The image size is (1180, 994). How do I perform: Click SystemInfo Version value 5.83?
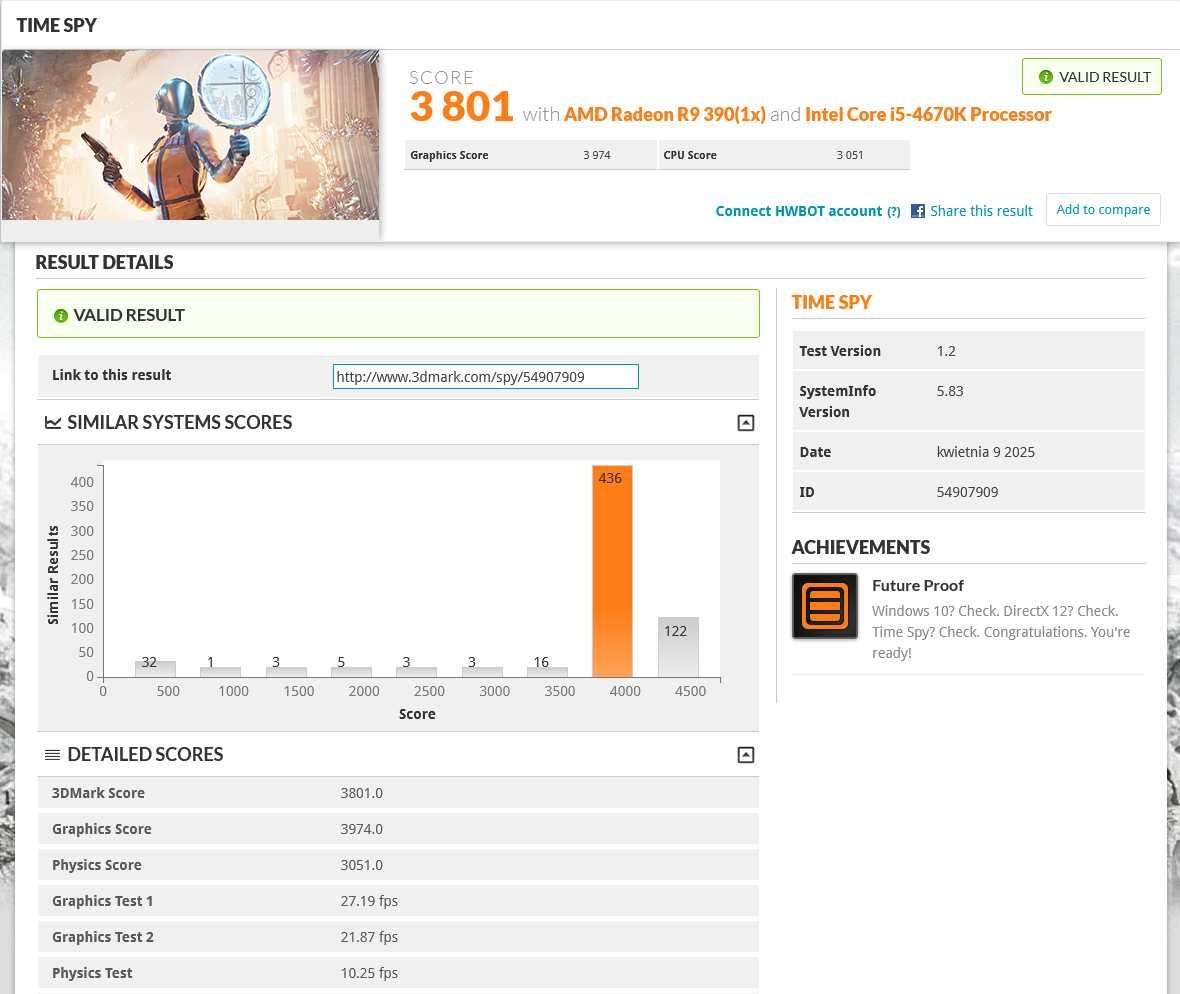[x=950, y=391]
